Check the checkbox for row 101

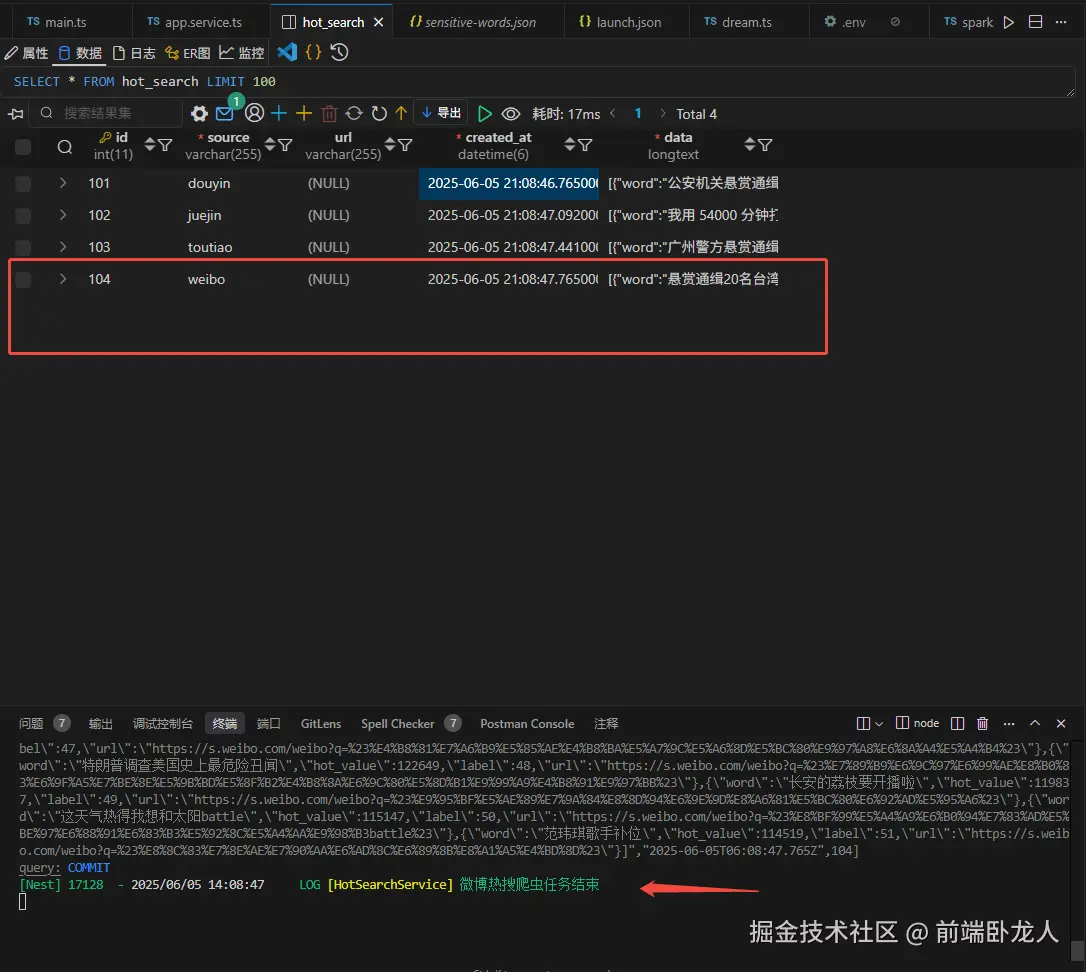pos(23,183)
